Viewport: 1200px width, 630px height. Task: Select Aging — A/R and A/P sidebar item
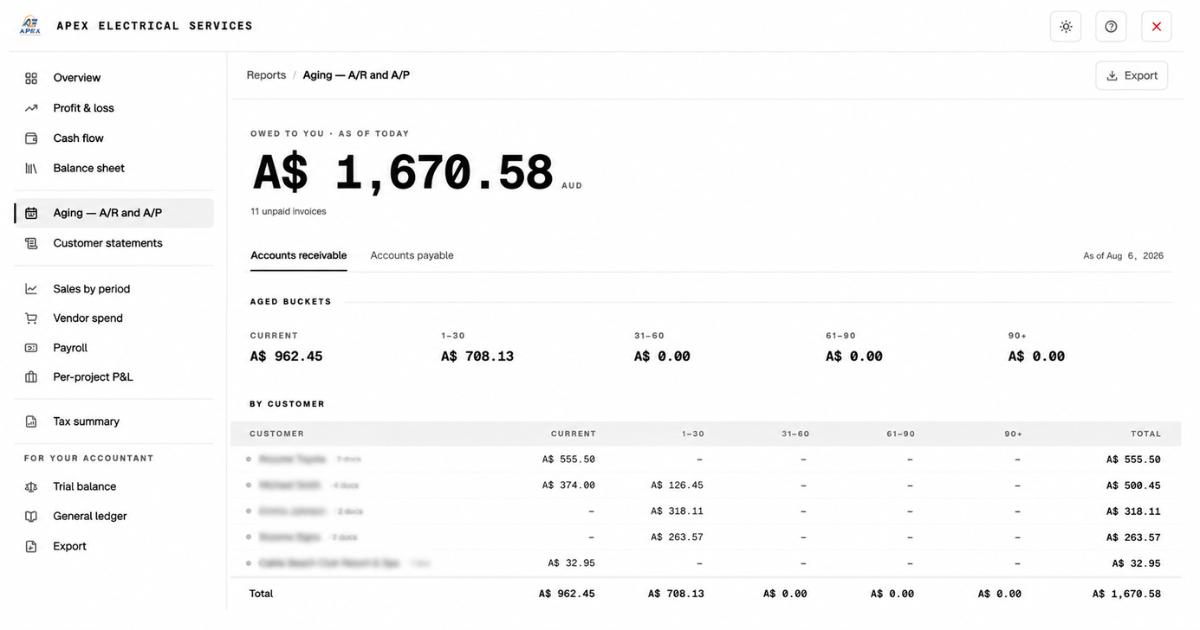coord(114,213)
